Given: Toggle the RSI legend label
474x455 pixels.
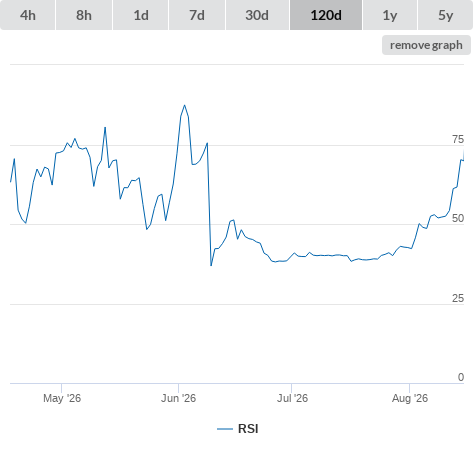Looking at the screenshot, I should click(248, 429).
